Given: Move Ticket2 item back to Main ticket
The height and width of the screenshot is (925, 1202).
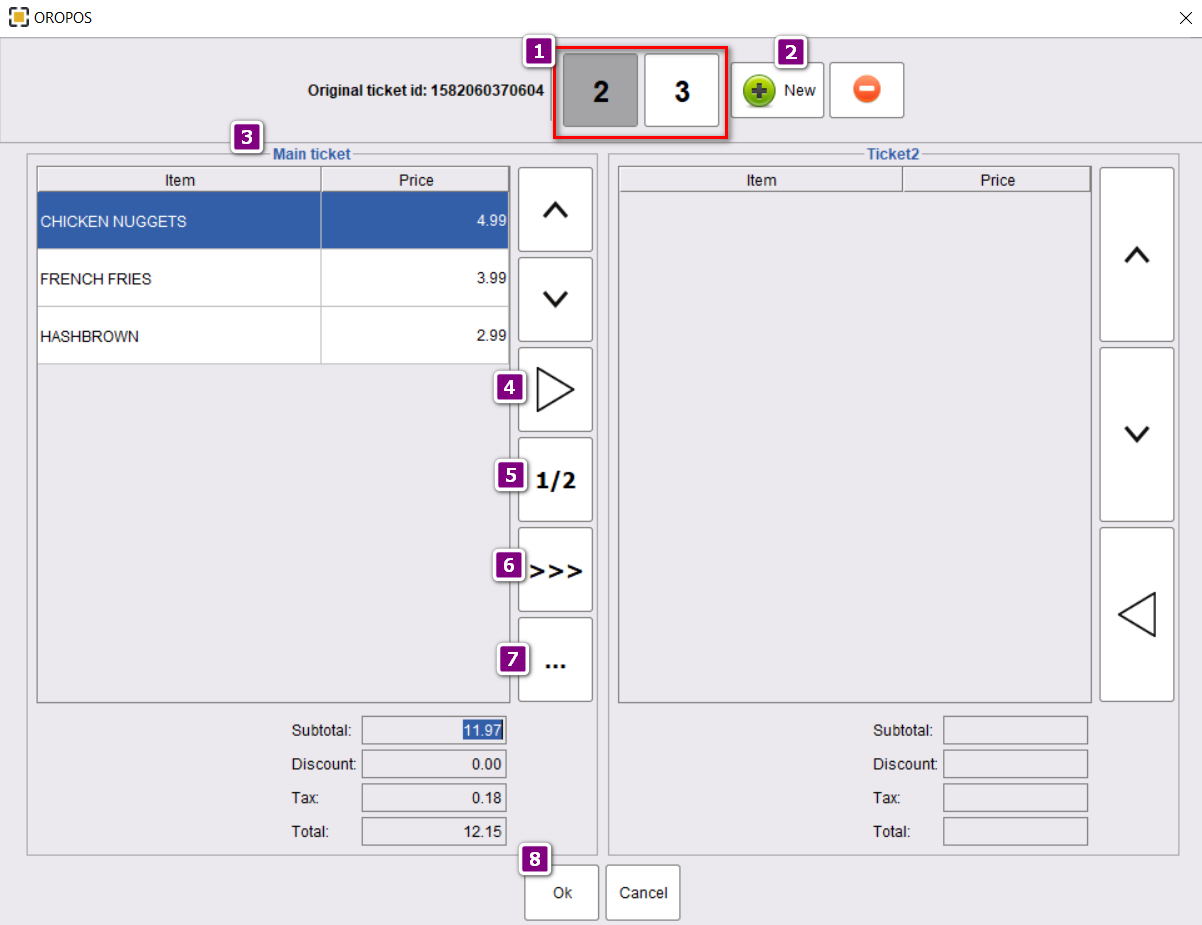Looking at the screenshot, I should [x=1137, y=614].
